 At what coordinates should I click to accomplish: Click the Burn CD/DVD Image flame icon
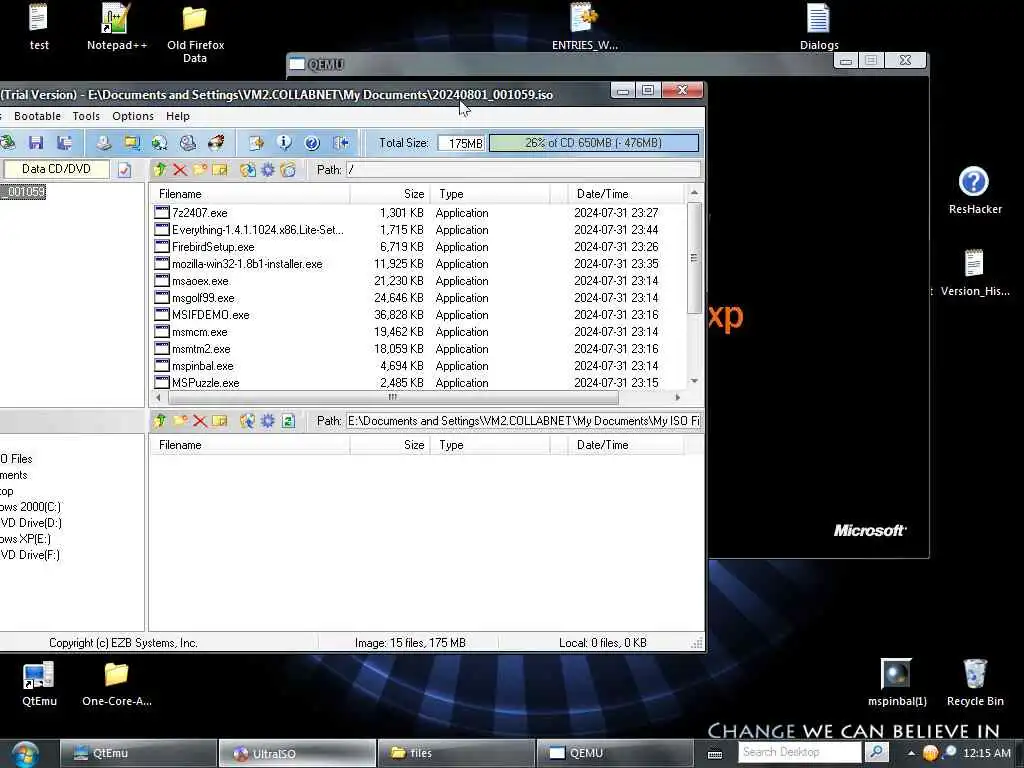[x=216, y=142]
